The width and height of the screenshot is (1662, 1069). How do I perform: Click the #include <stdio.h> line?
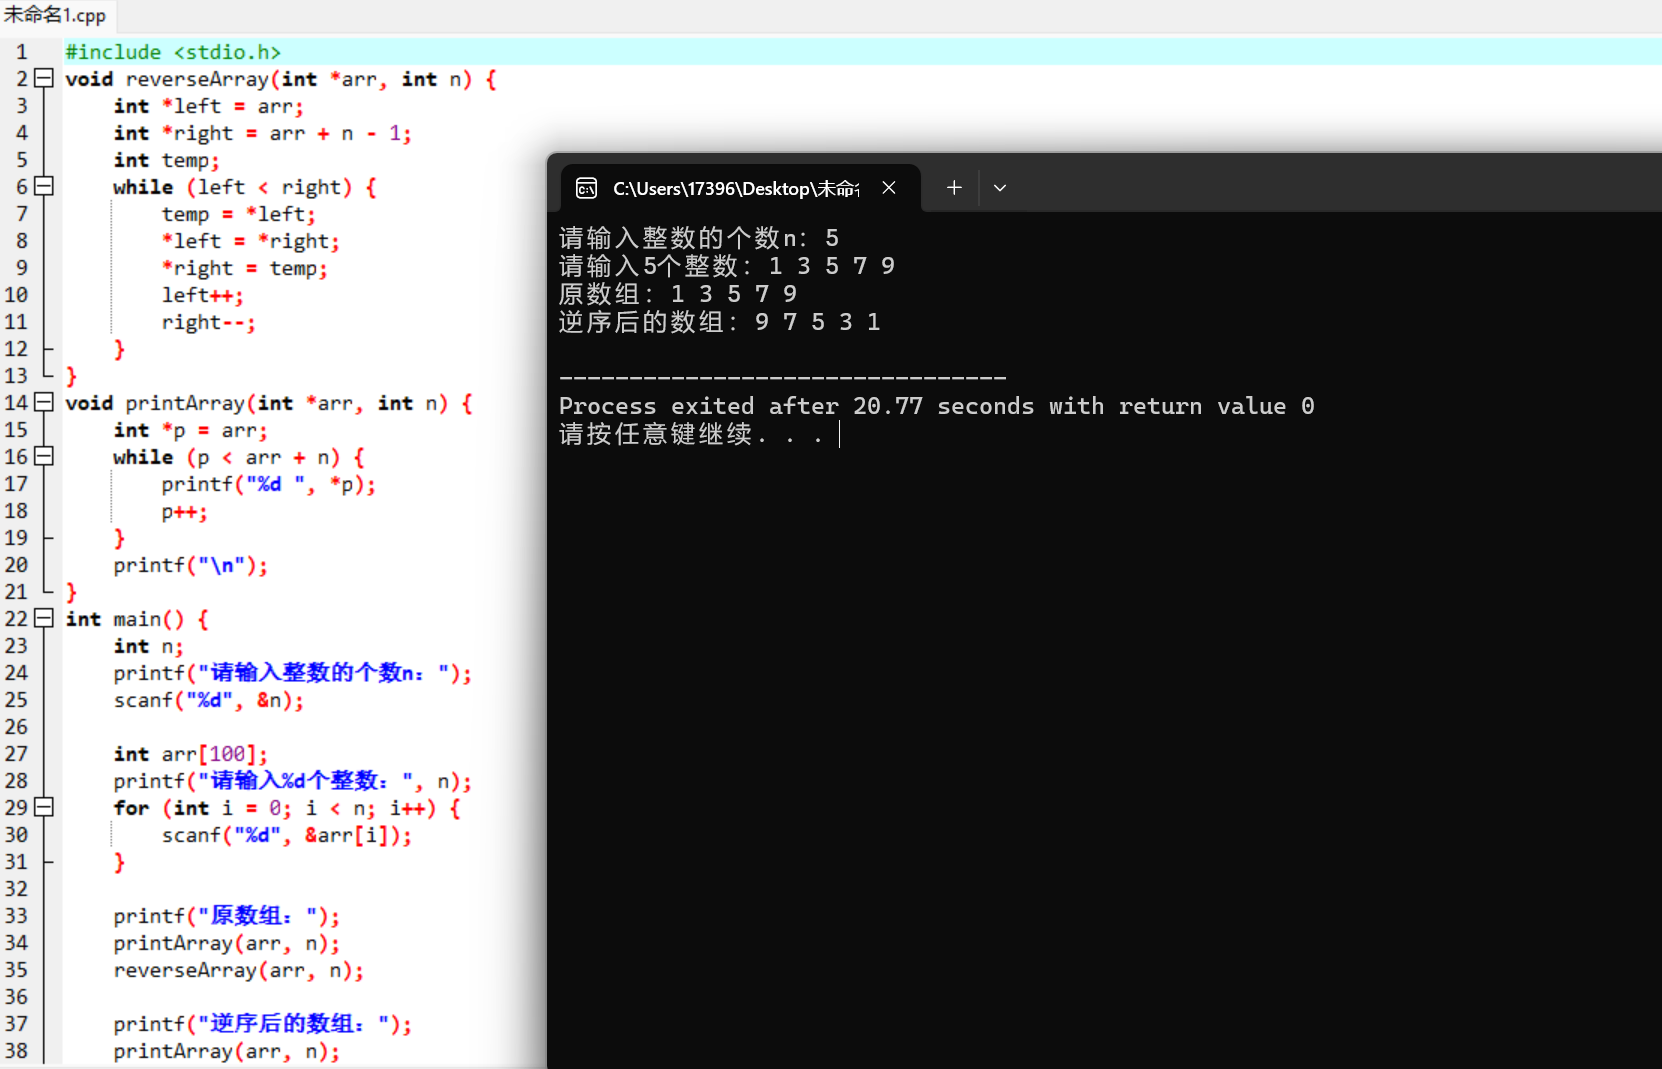coord(173,52)
